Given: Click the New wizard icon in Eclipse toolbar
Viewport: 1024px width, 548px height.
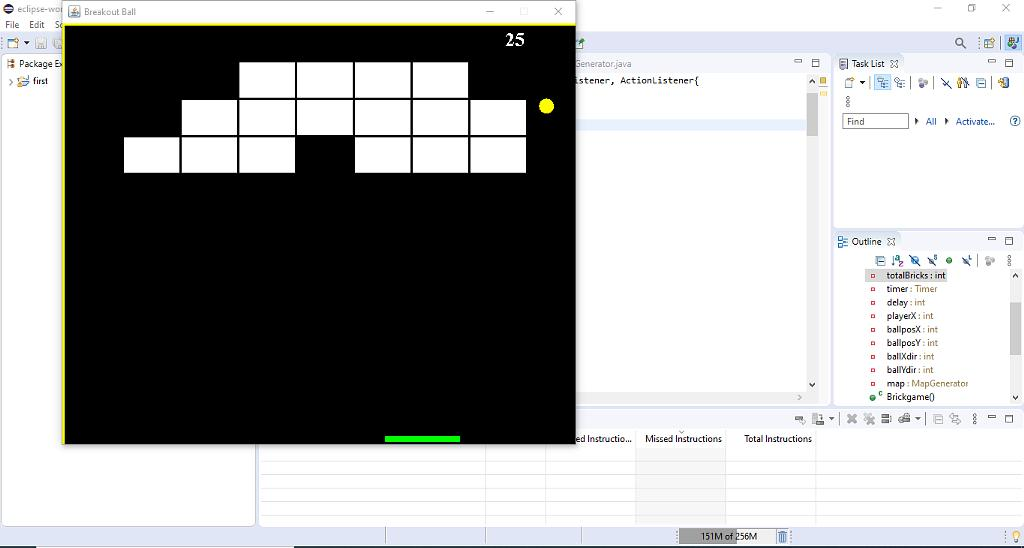Looking at the screenshot, I should [x=13, y=43].
